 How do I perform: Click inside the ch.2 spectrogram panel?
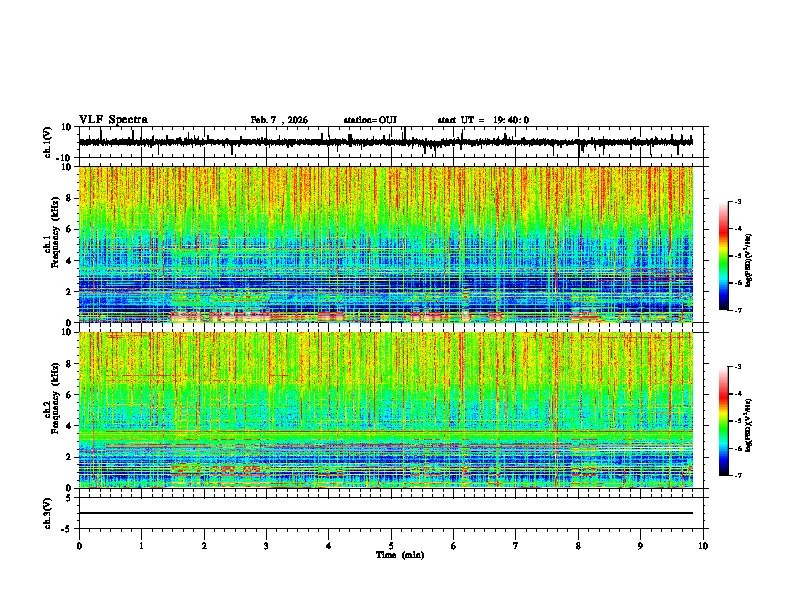386,410
